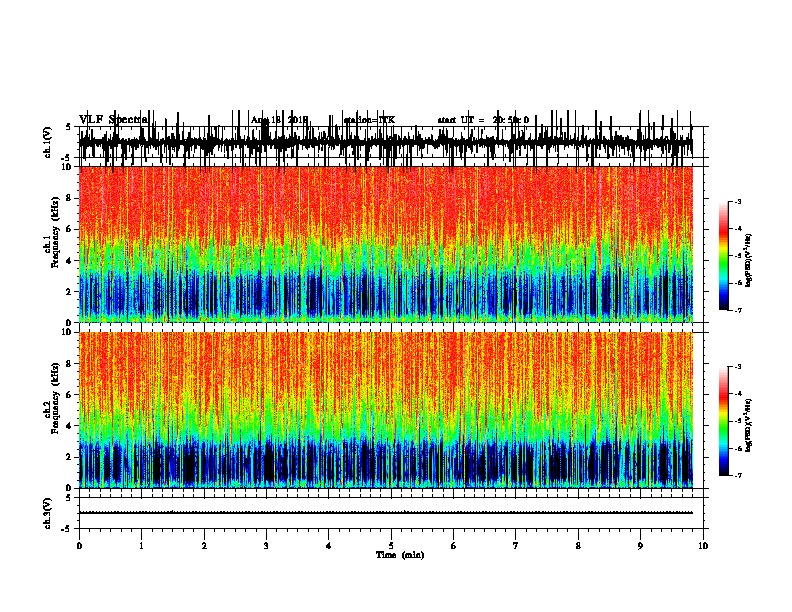The width and height of the screenshot is (792, 612).
Task: Click the 'ch.3(V)' axis label
Action: click(x=48, y=513)
